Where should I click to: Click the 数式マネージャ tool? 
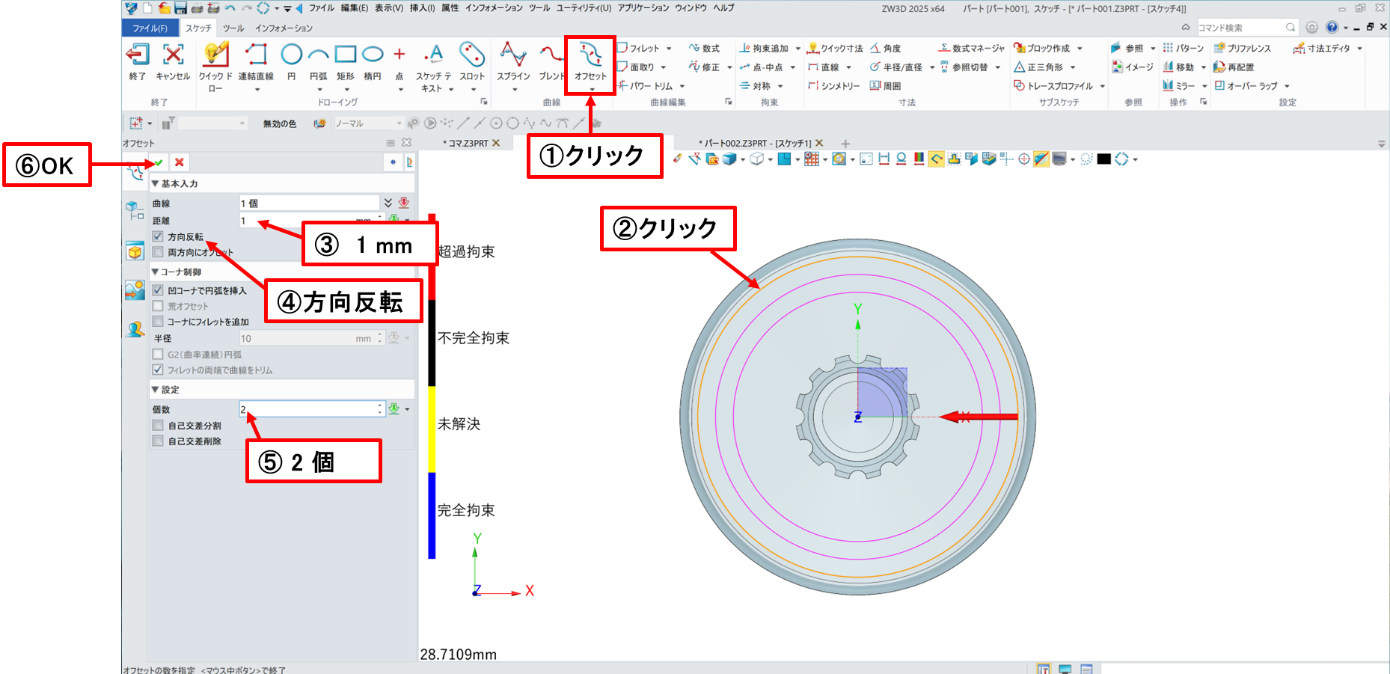click(971, 48)
